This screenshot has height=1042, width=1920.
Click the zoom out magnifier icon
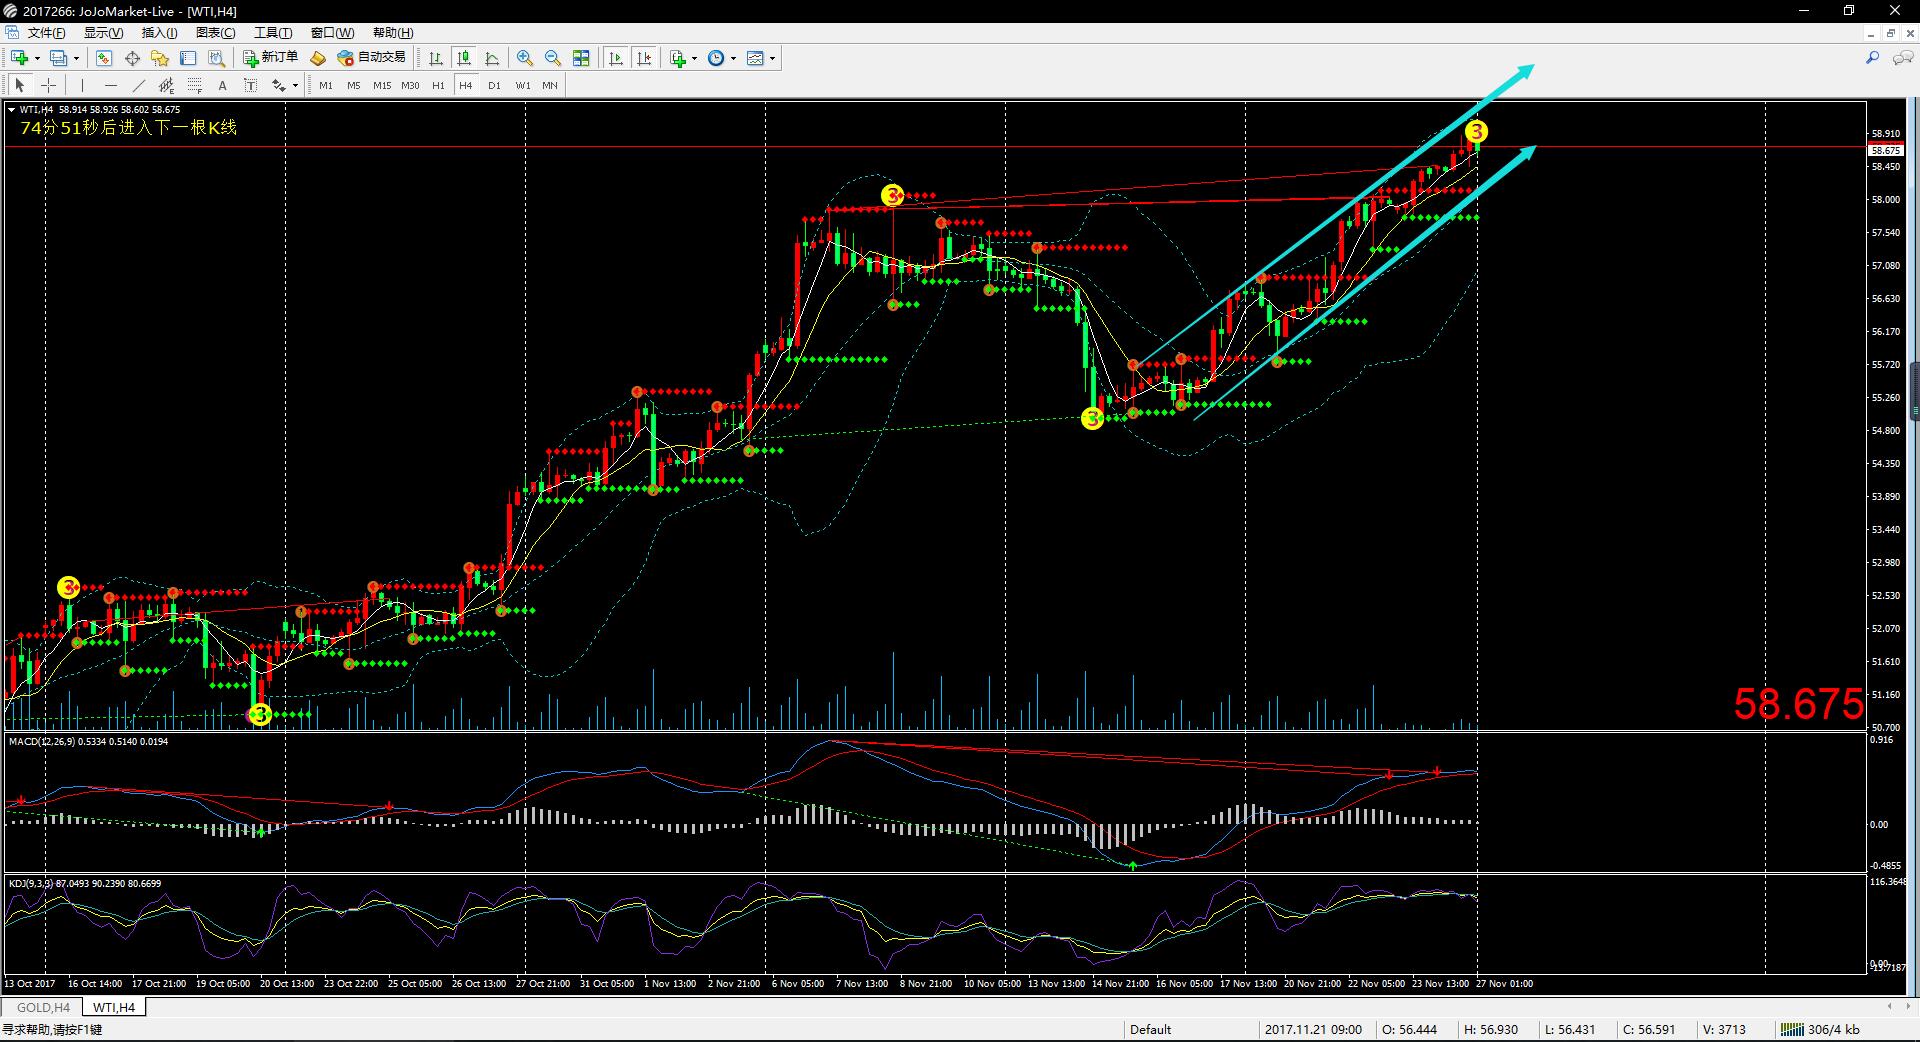point(552,58)
